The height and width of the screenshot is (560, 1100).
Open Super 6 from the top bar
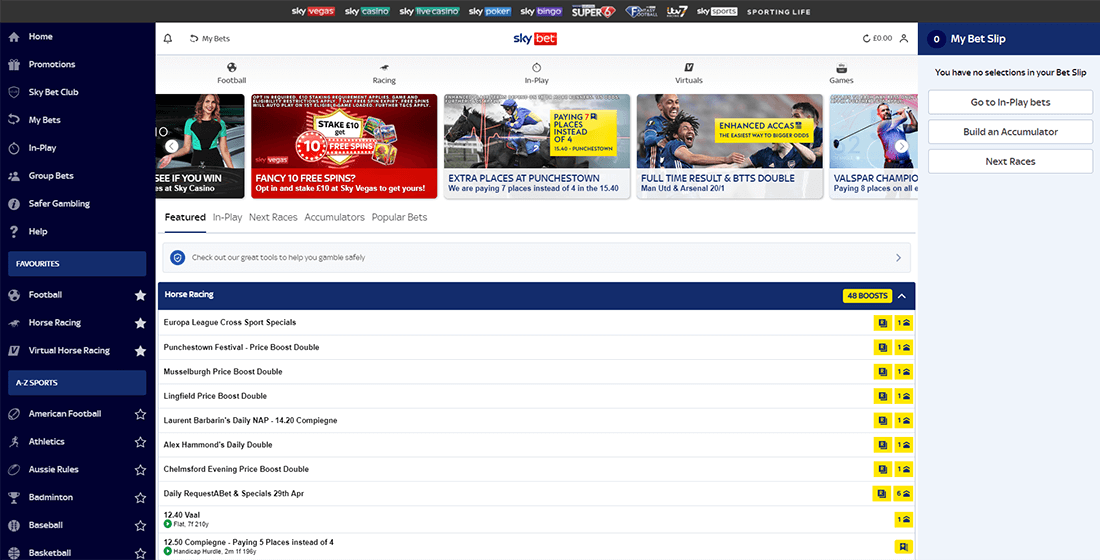(x=593, y=11)
